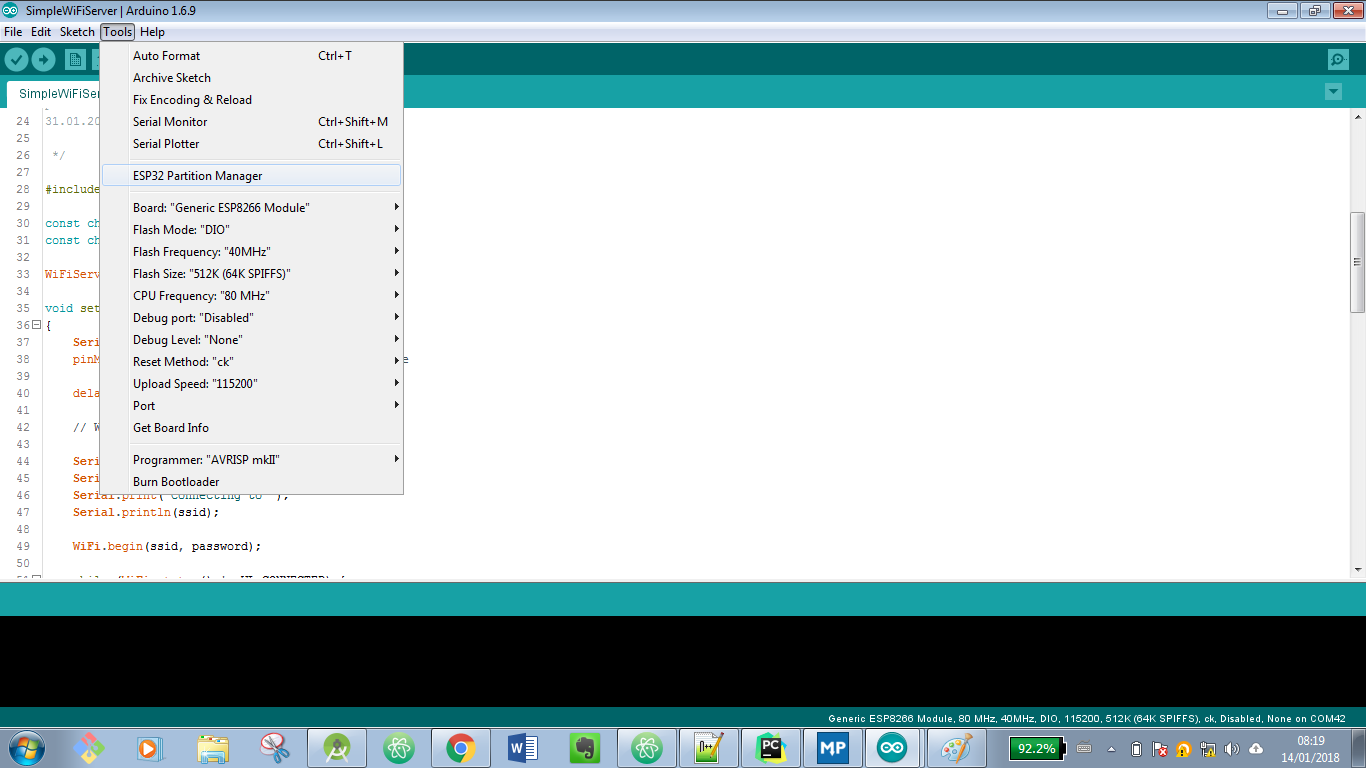Open Paint palette icon in taskbar

[956, 747]
